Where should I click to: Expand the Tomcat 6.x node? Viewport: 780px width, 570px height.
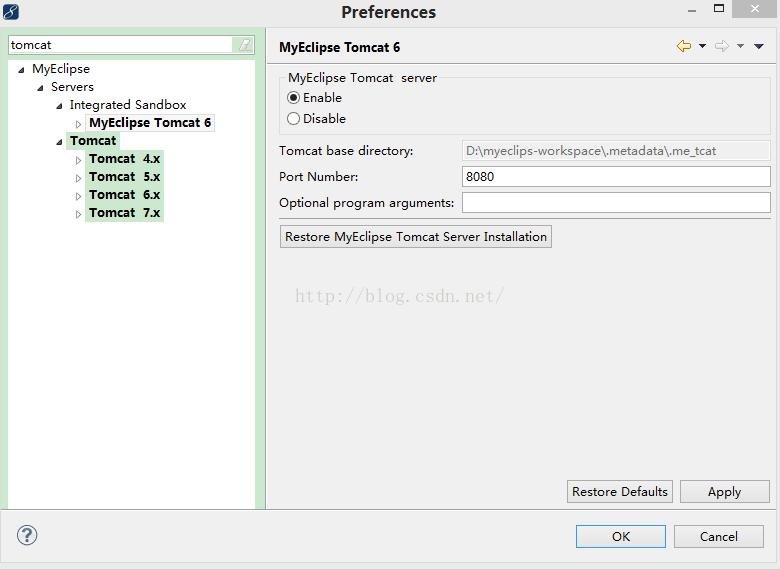coord(78,196)
